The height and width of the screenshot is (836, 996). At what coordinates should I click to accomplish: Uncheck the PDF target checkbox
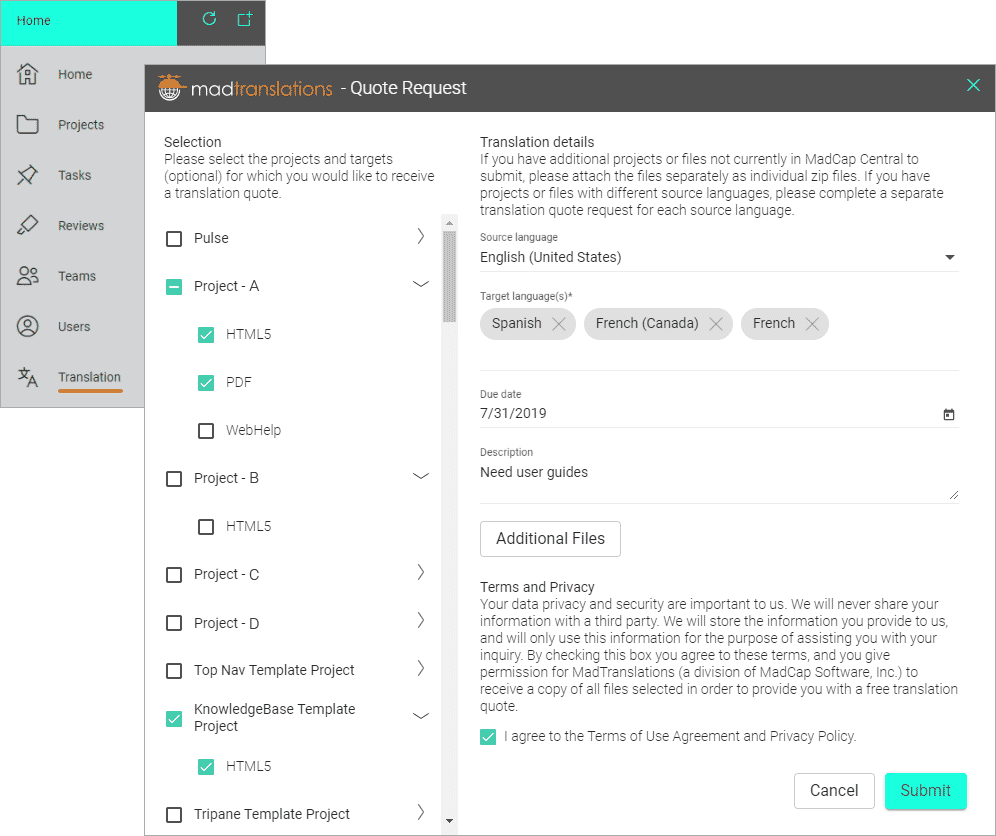(206, 383)
